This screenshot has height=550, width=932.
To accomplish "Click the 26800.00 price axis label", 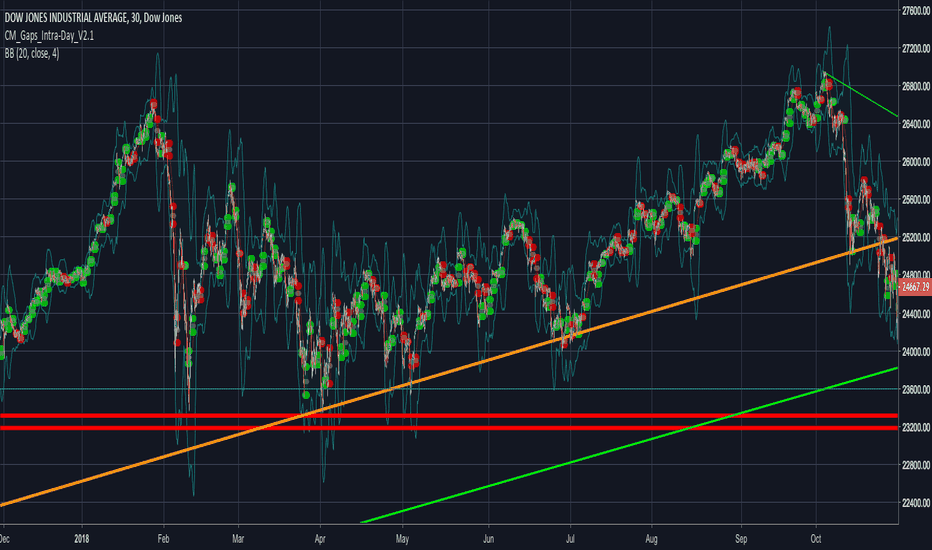I will click(915, 86).
